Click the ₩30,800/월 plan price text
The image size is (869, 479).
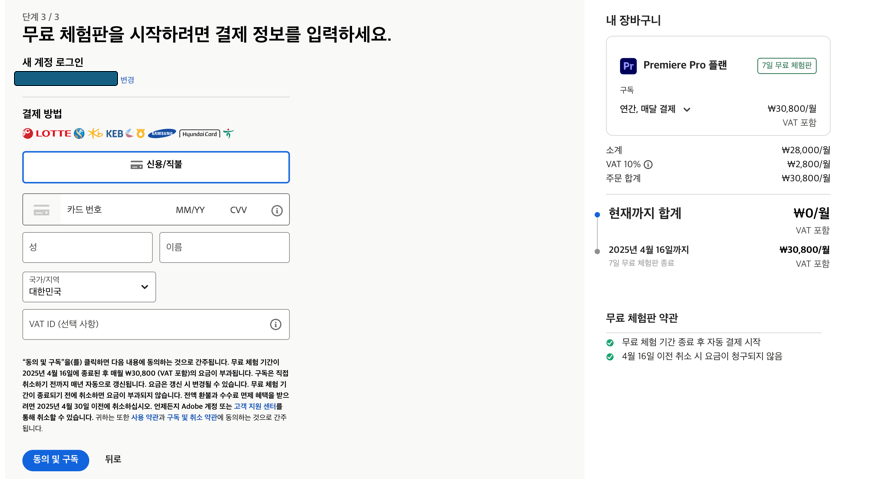[791, 109]
